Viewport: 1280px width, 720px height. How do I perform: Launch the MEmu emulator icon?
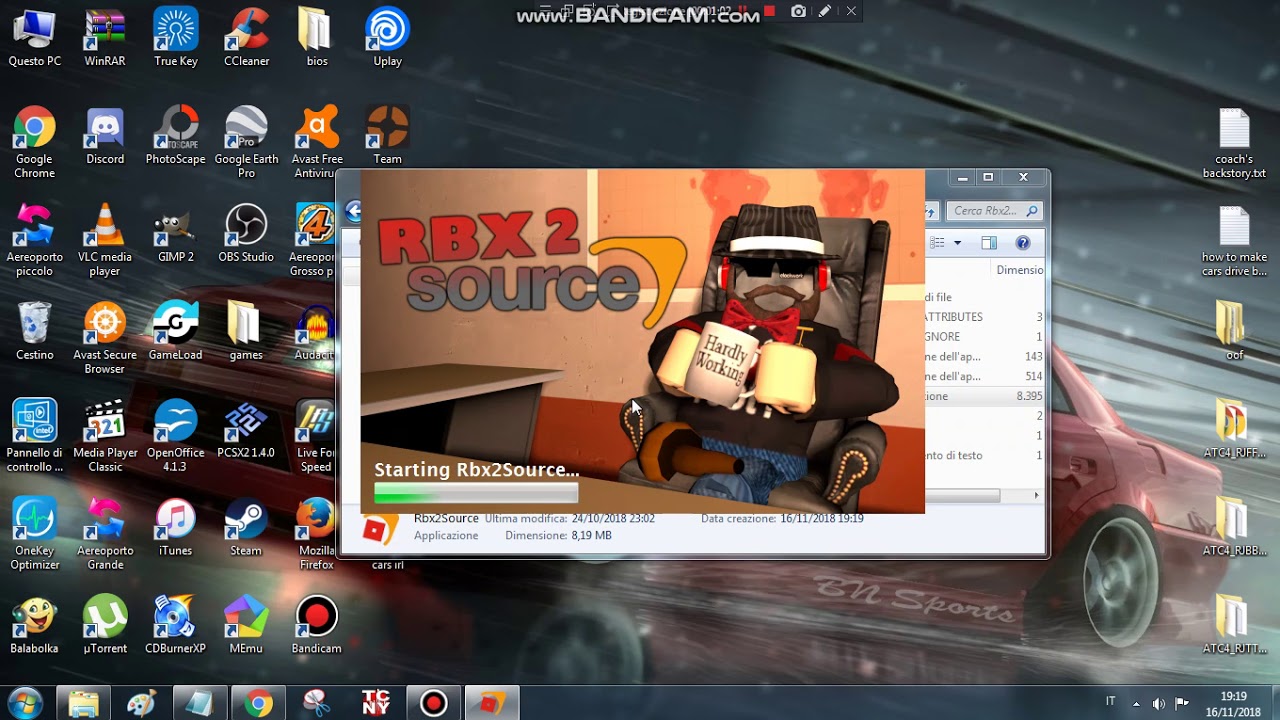tap(246, 625)
